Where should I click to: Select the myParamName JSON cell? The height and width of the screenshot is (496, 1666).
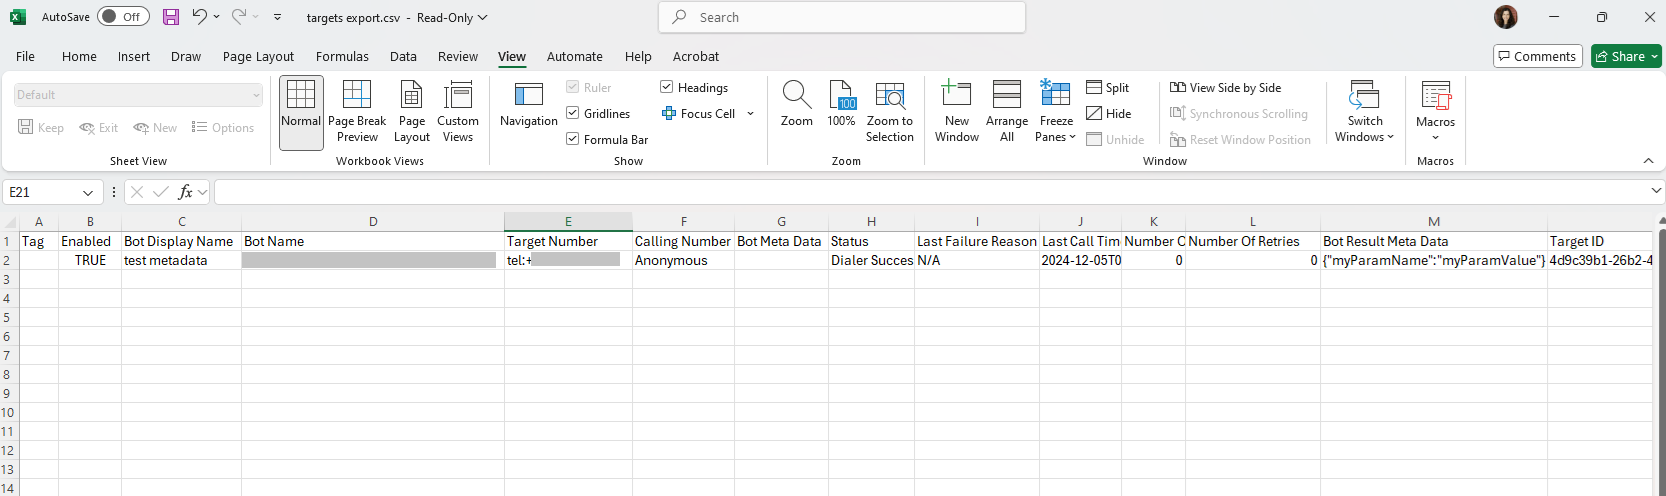point(1434,260)
